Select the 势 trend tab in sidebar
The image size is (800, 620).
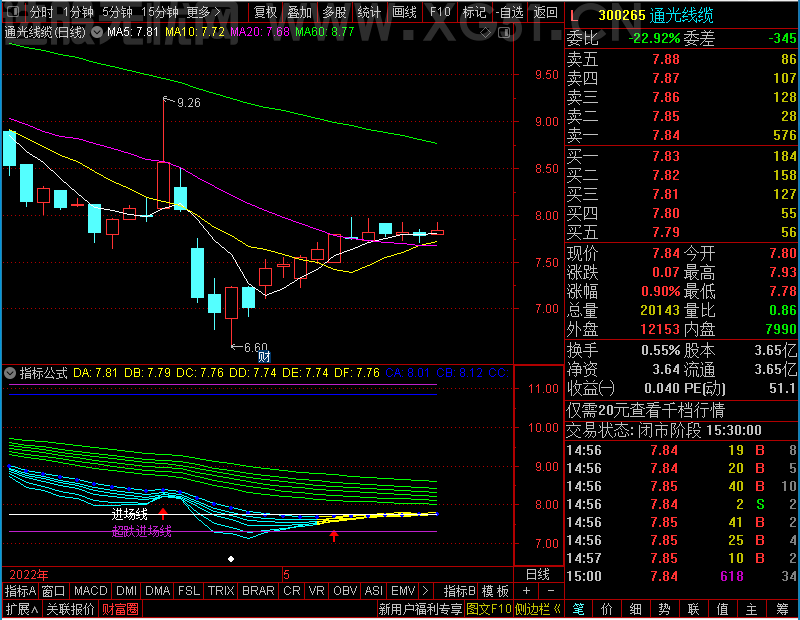click(664, 609)
